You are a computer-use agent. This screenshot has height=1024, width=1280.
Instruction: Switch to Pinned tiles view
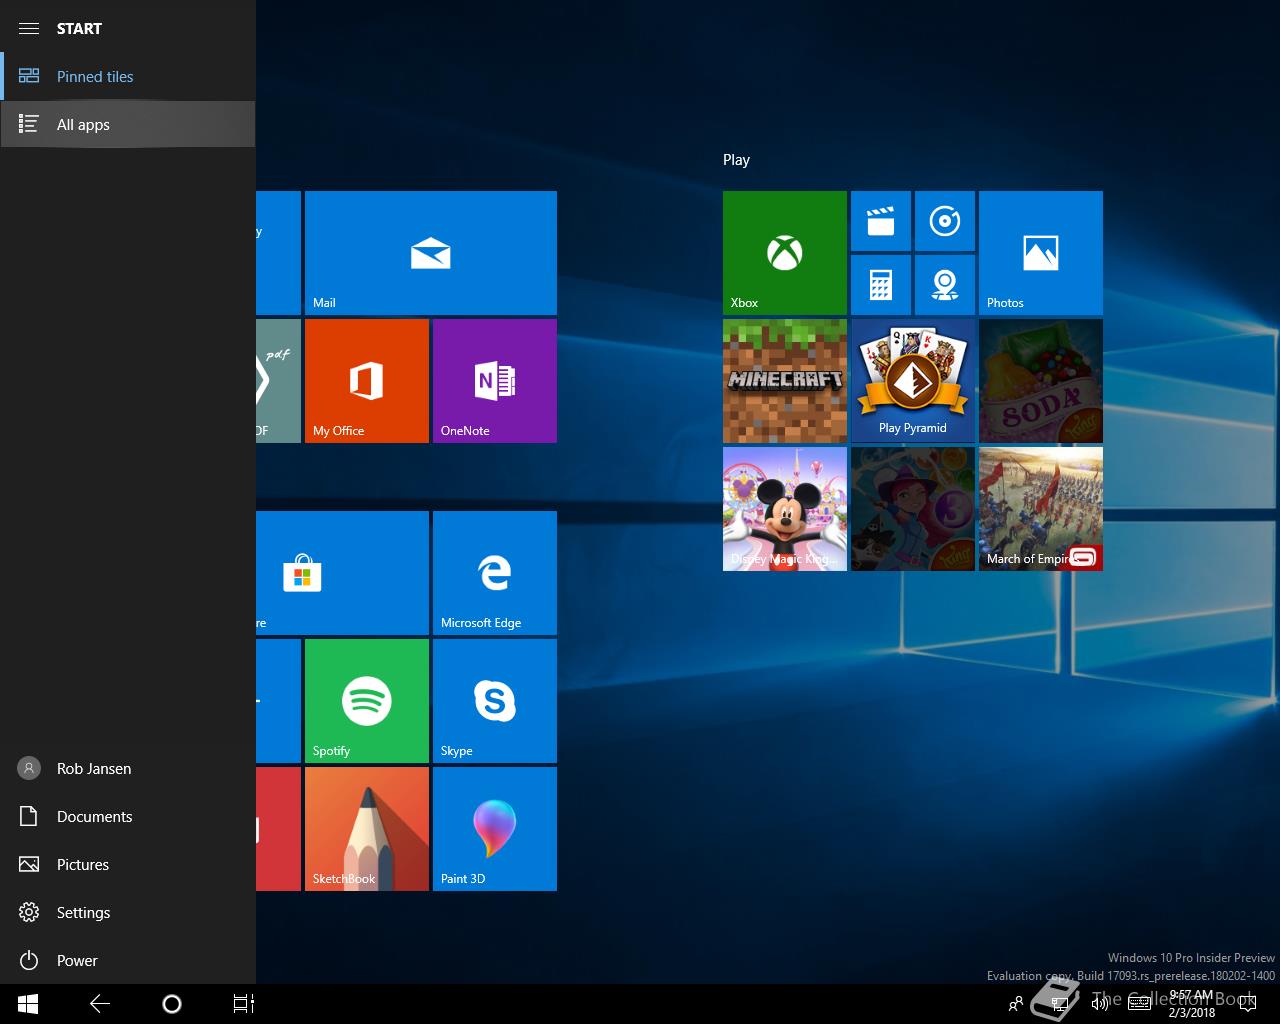tap(128, 76)
